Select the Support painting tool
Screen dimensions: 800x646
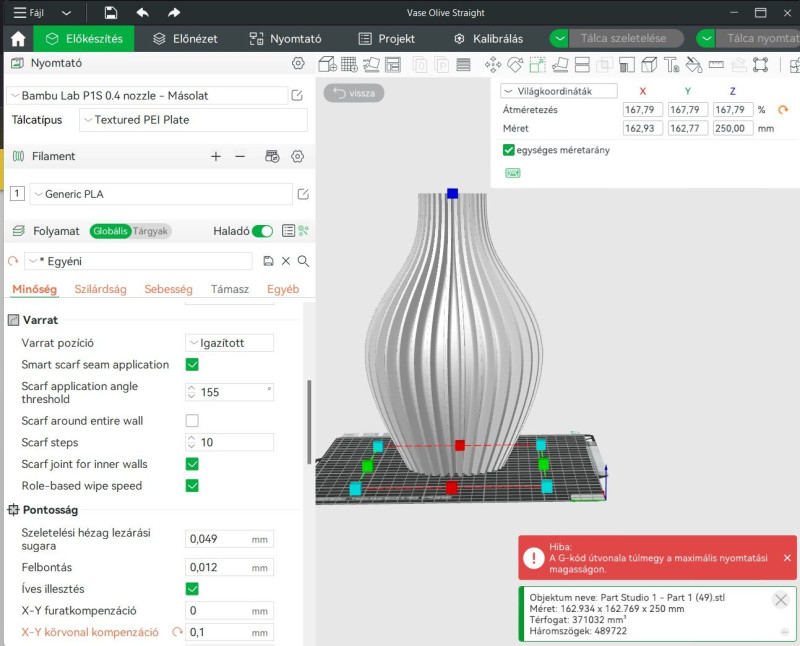627,64
